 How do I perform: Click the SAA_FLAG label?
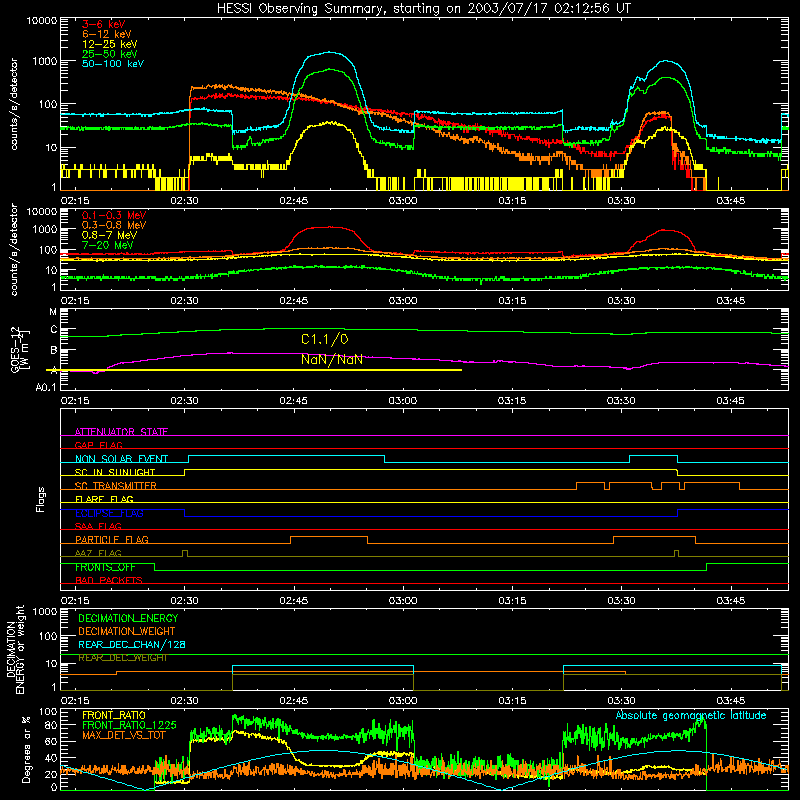98,526
